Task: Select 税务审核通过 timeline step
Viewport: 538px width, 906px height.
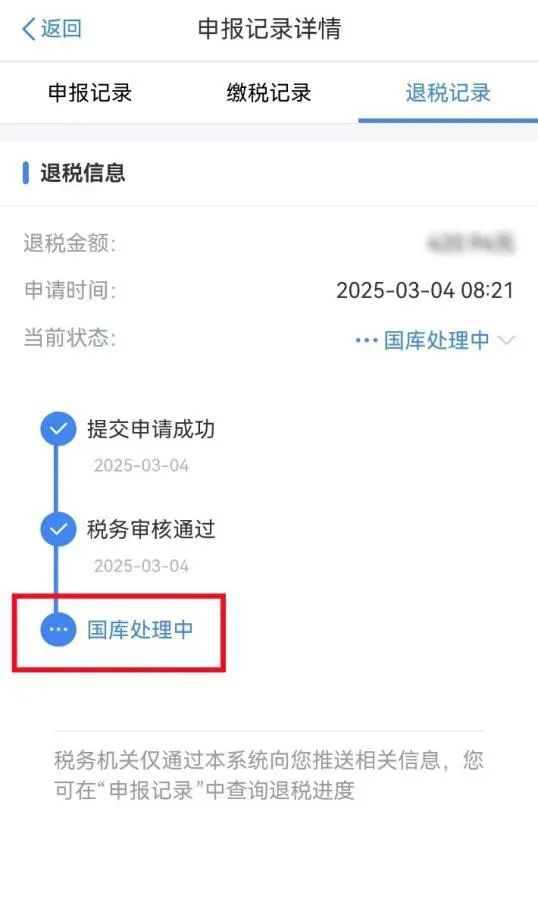Action: [x=151, y=529]
